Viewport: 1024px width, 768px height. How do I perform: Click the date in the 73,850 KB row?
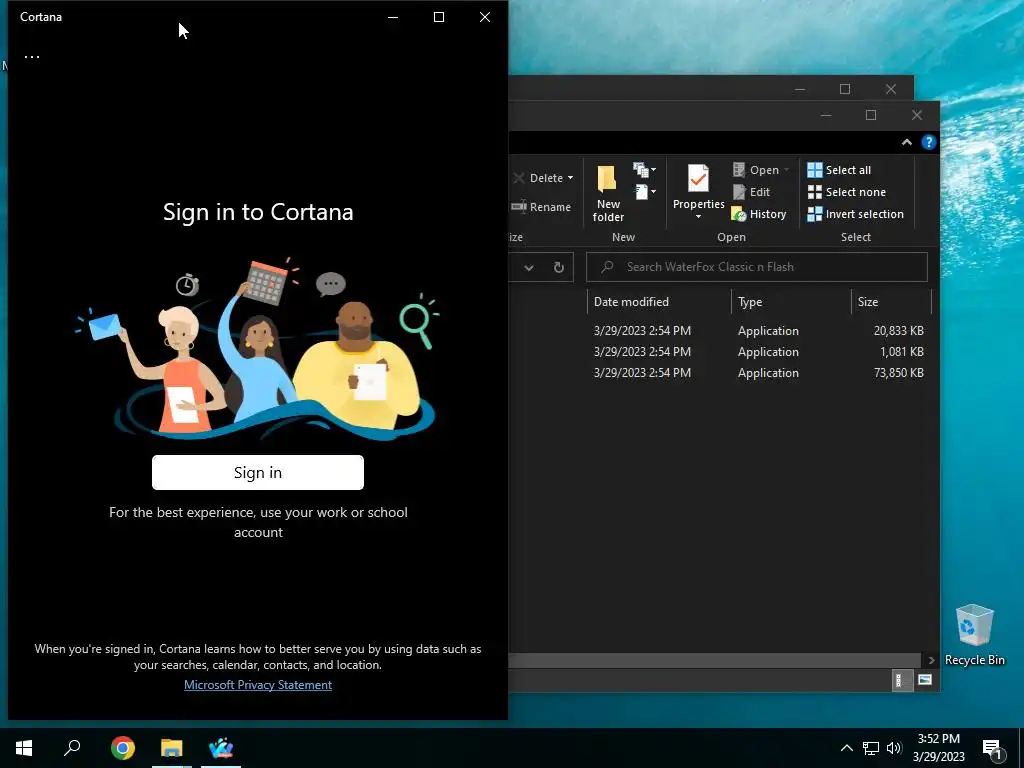point(642,372)
